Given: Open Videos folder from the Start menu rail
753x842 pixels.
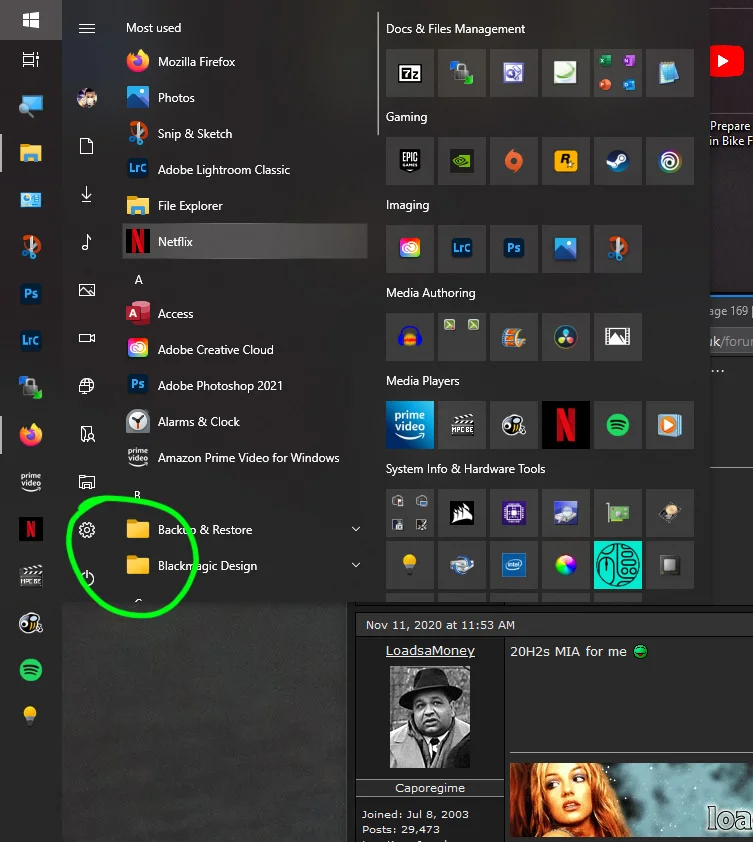Looking at the screenshot, I should (x=87, y=338).
